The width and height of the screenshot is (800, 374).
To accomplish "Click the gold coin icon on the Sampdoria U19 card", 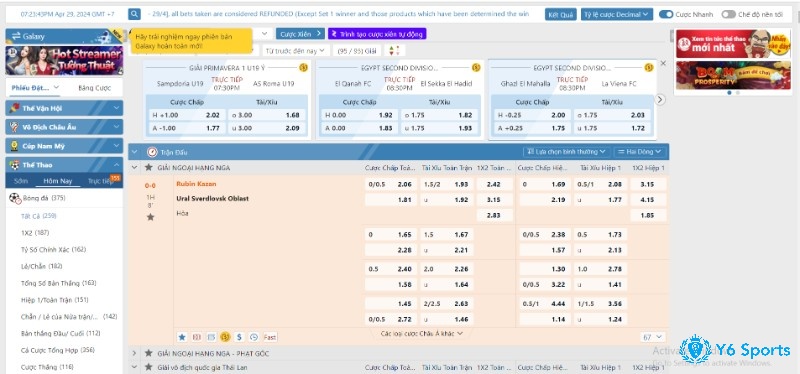I will [303, 67].
